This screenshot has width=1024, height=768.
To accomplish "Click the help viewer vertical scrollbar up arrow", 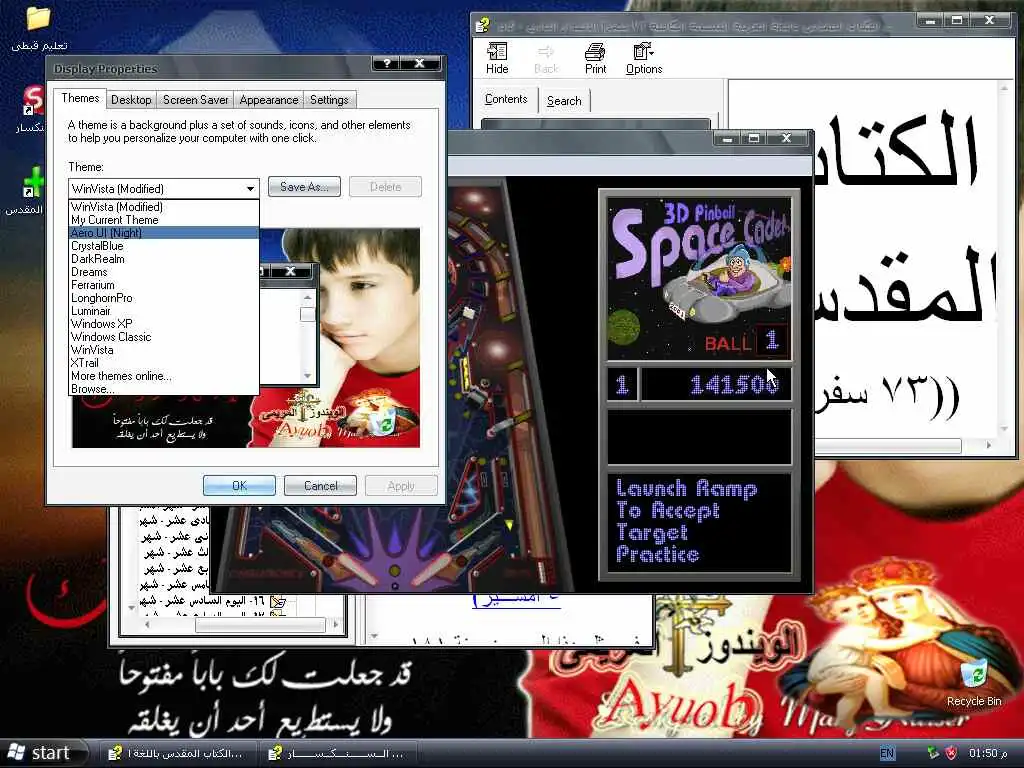I will coord(1004,87).
